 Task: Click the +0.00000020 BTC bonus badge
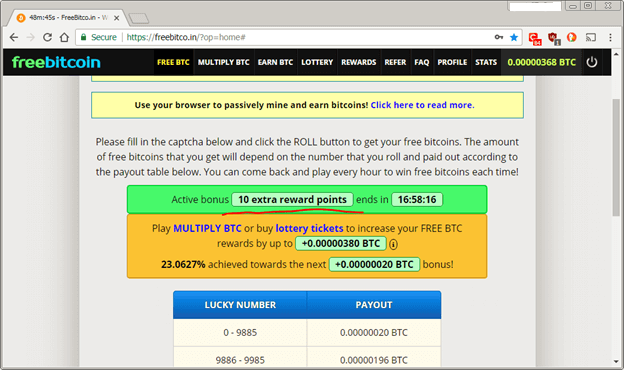pos(374,265)
